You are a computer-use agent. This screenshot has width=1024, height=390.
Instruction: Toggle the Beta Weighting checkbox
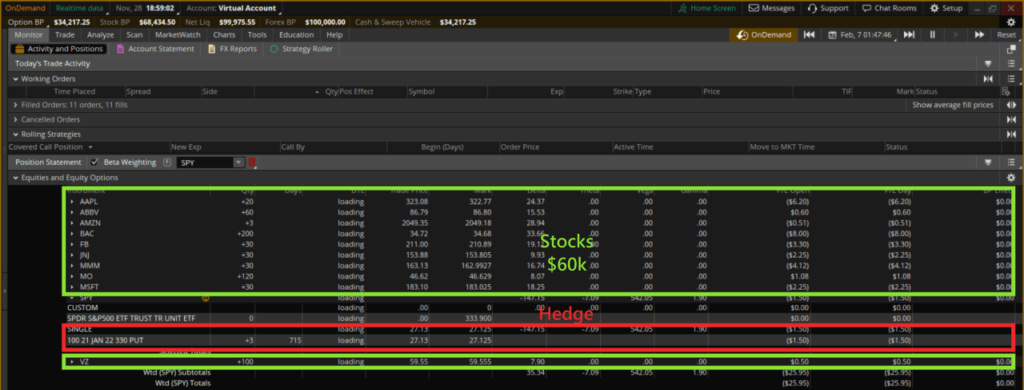pos(94,162)
